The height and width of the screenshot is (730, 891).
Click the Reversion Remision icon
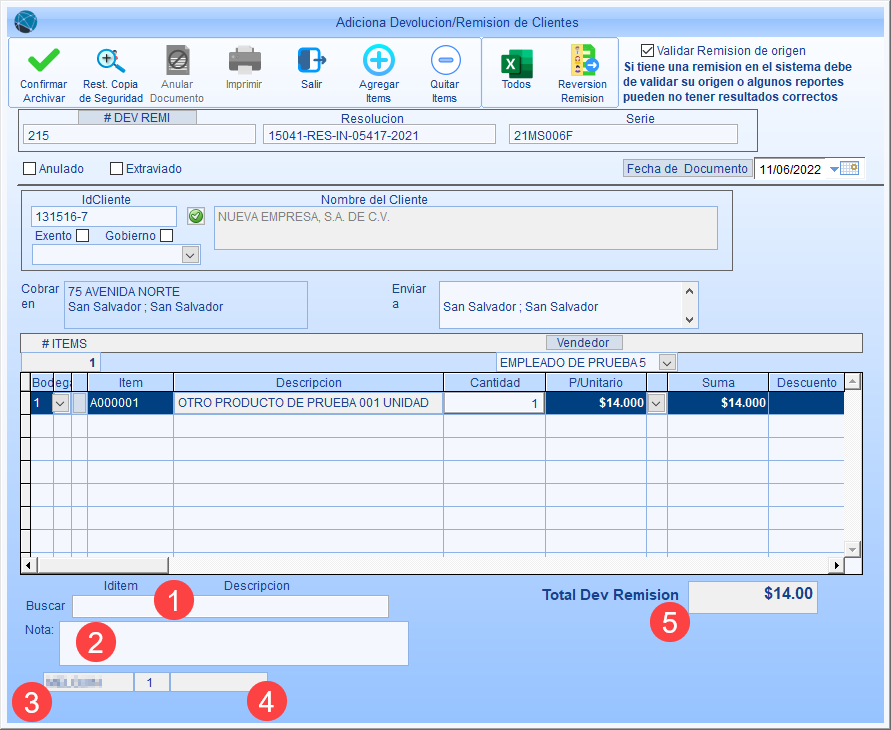point(584,60)
